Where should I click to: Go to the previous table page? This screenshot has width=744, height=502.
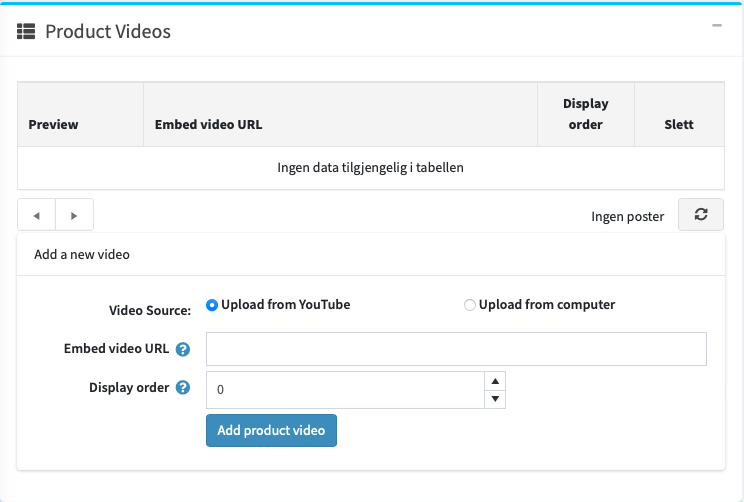[36, 215]
